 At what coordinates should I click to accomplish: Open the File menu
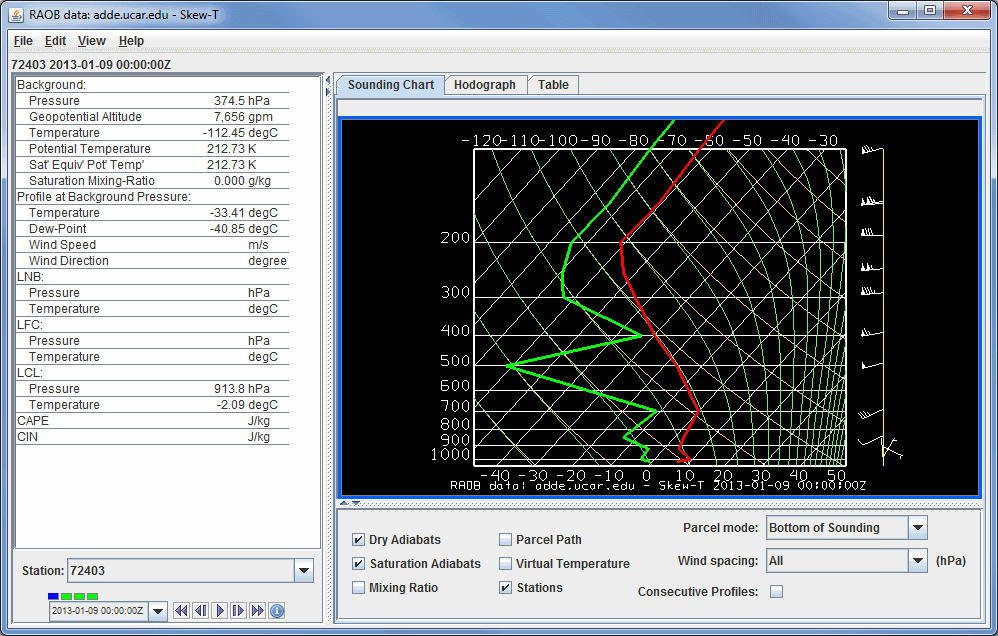pyautogui.click(x=23, y=41)
